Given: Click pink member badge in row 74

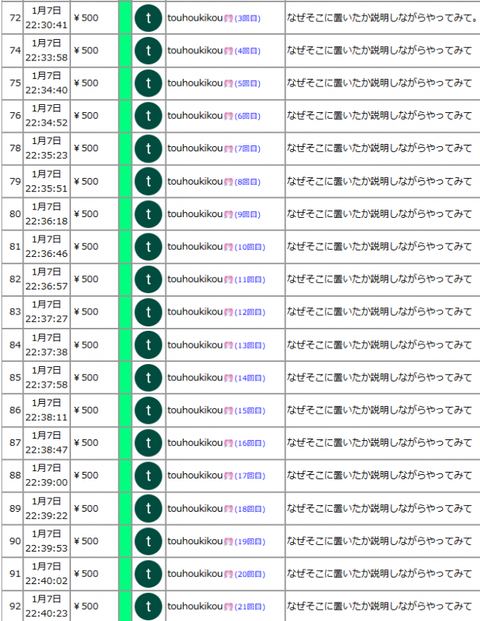Looking at the screenshot, I should click(229, 51).
